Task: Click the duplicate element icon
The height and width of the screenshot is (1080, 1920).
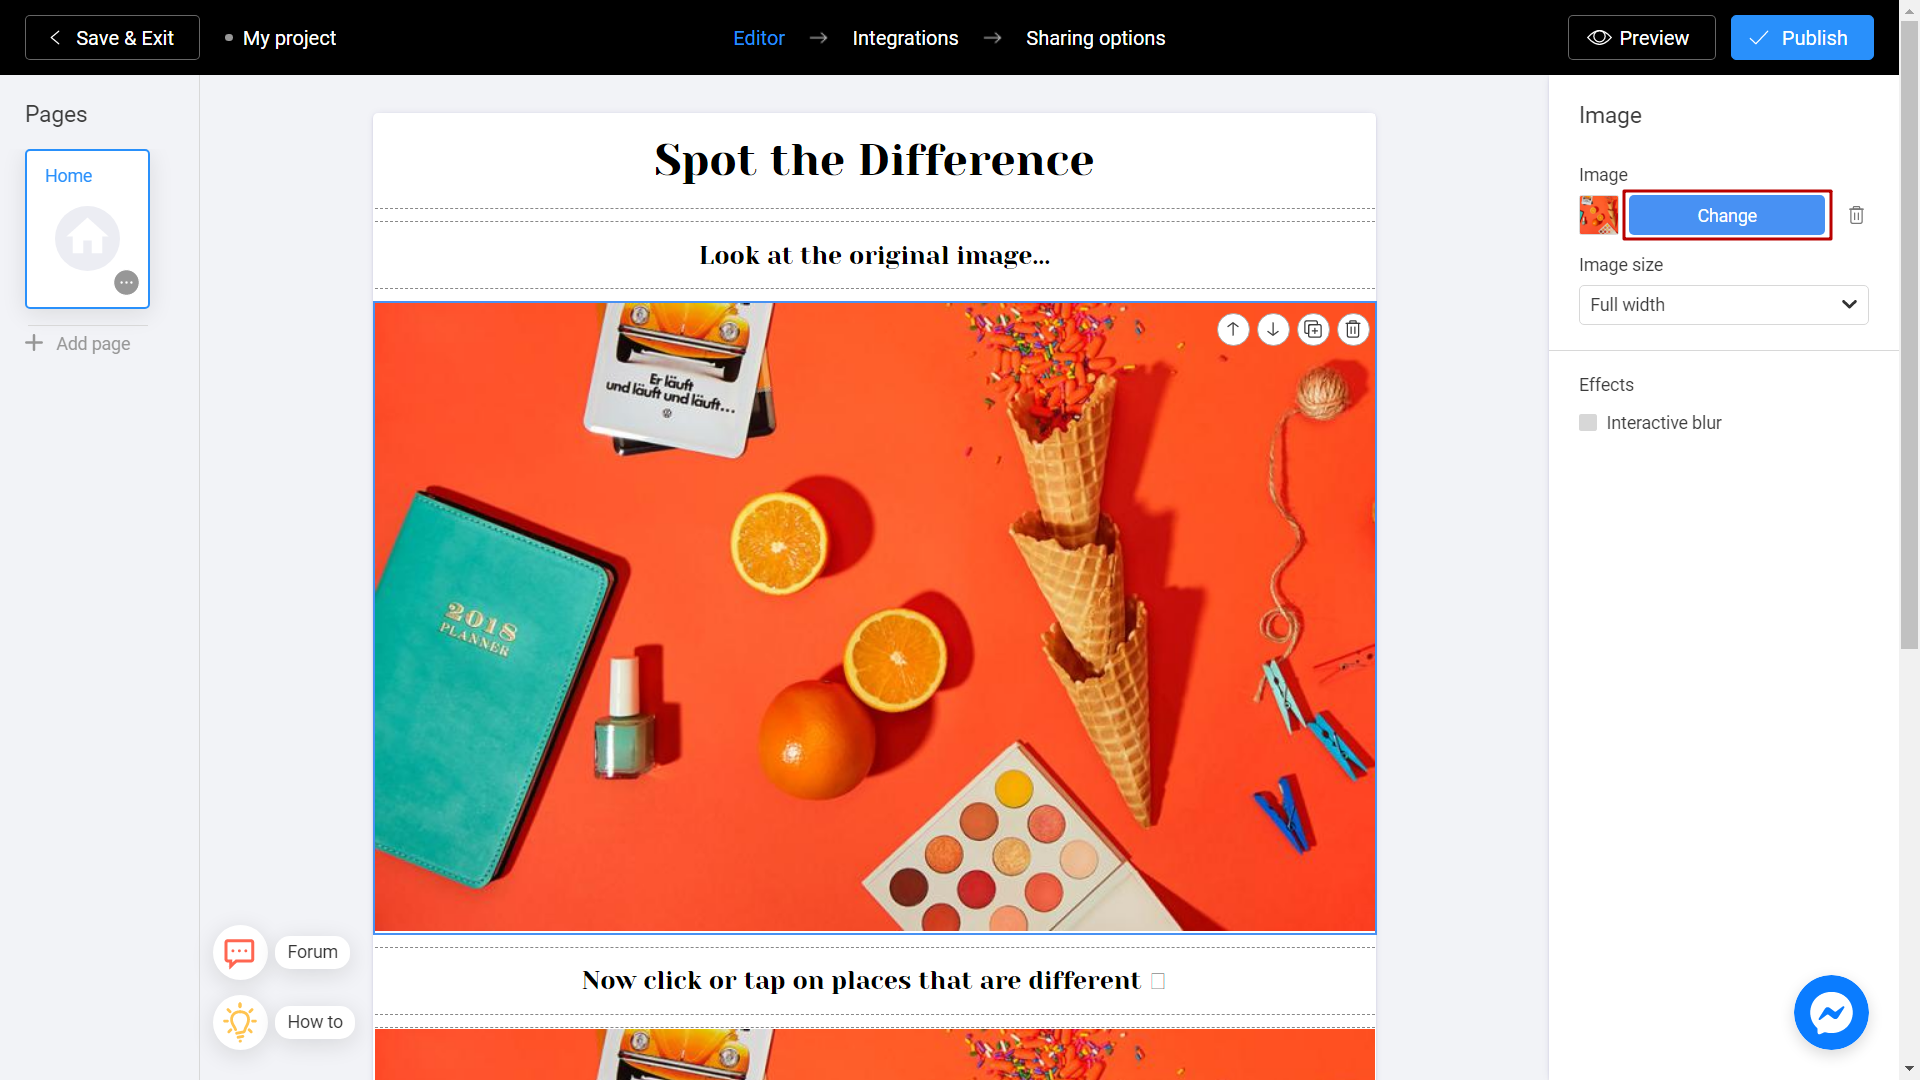Action: coord(1313,330)
